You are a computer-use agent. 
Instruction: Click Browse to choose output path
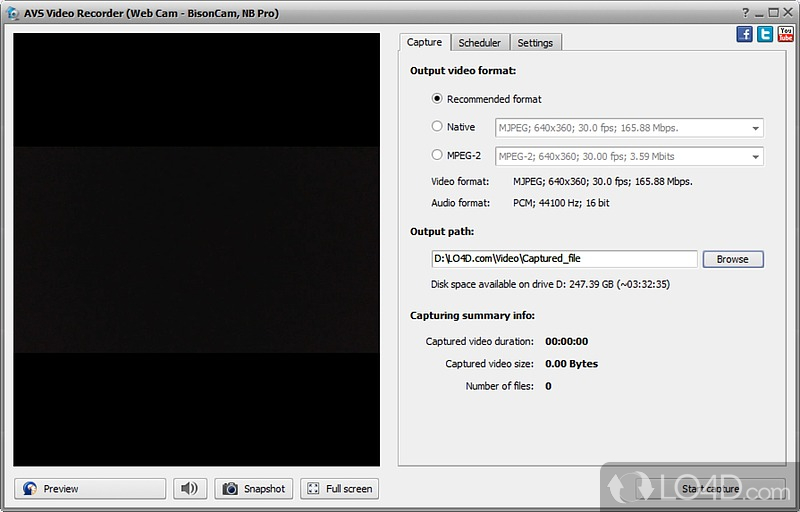tap(732, 259)
